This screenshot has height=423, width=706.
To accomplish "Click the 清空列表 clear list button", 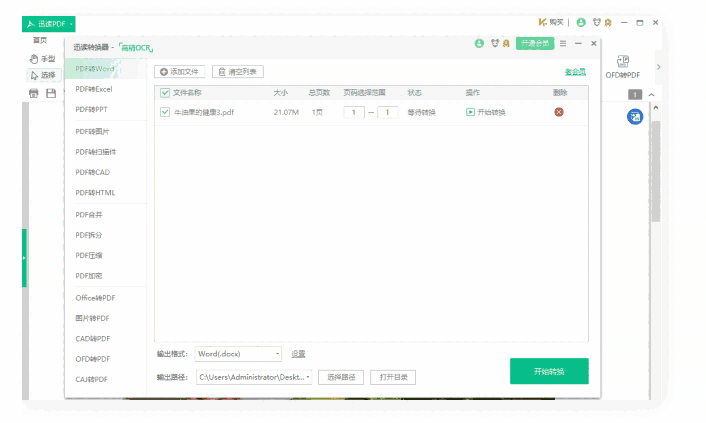I will point(238,72).
